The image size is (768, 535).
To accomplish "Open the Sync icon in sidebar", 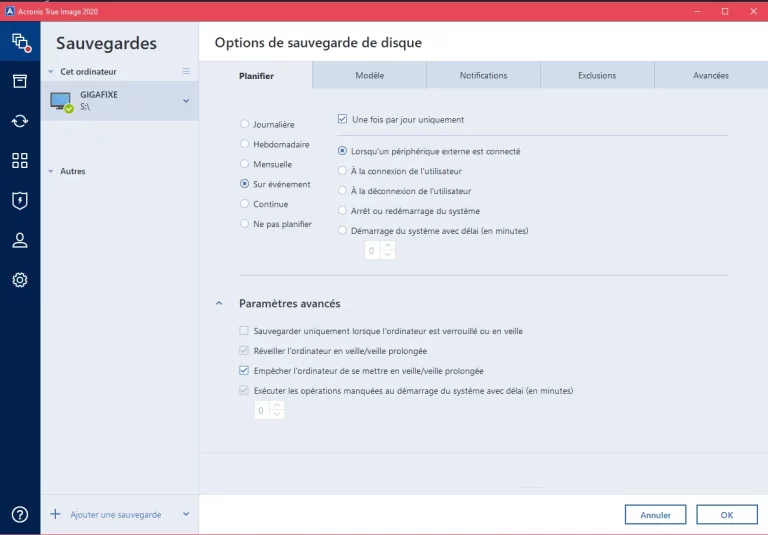I will tap(20, 121).
